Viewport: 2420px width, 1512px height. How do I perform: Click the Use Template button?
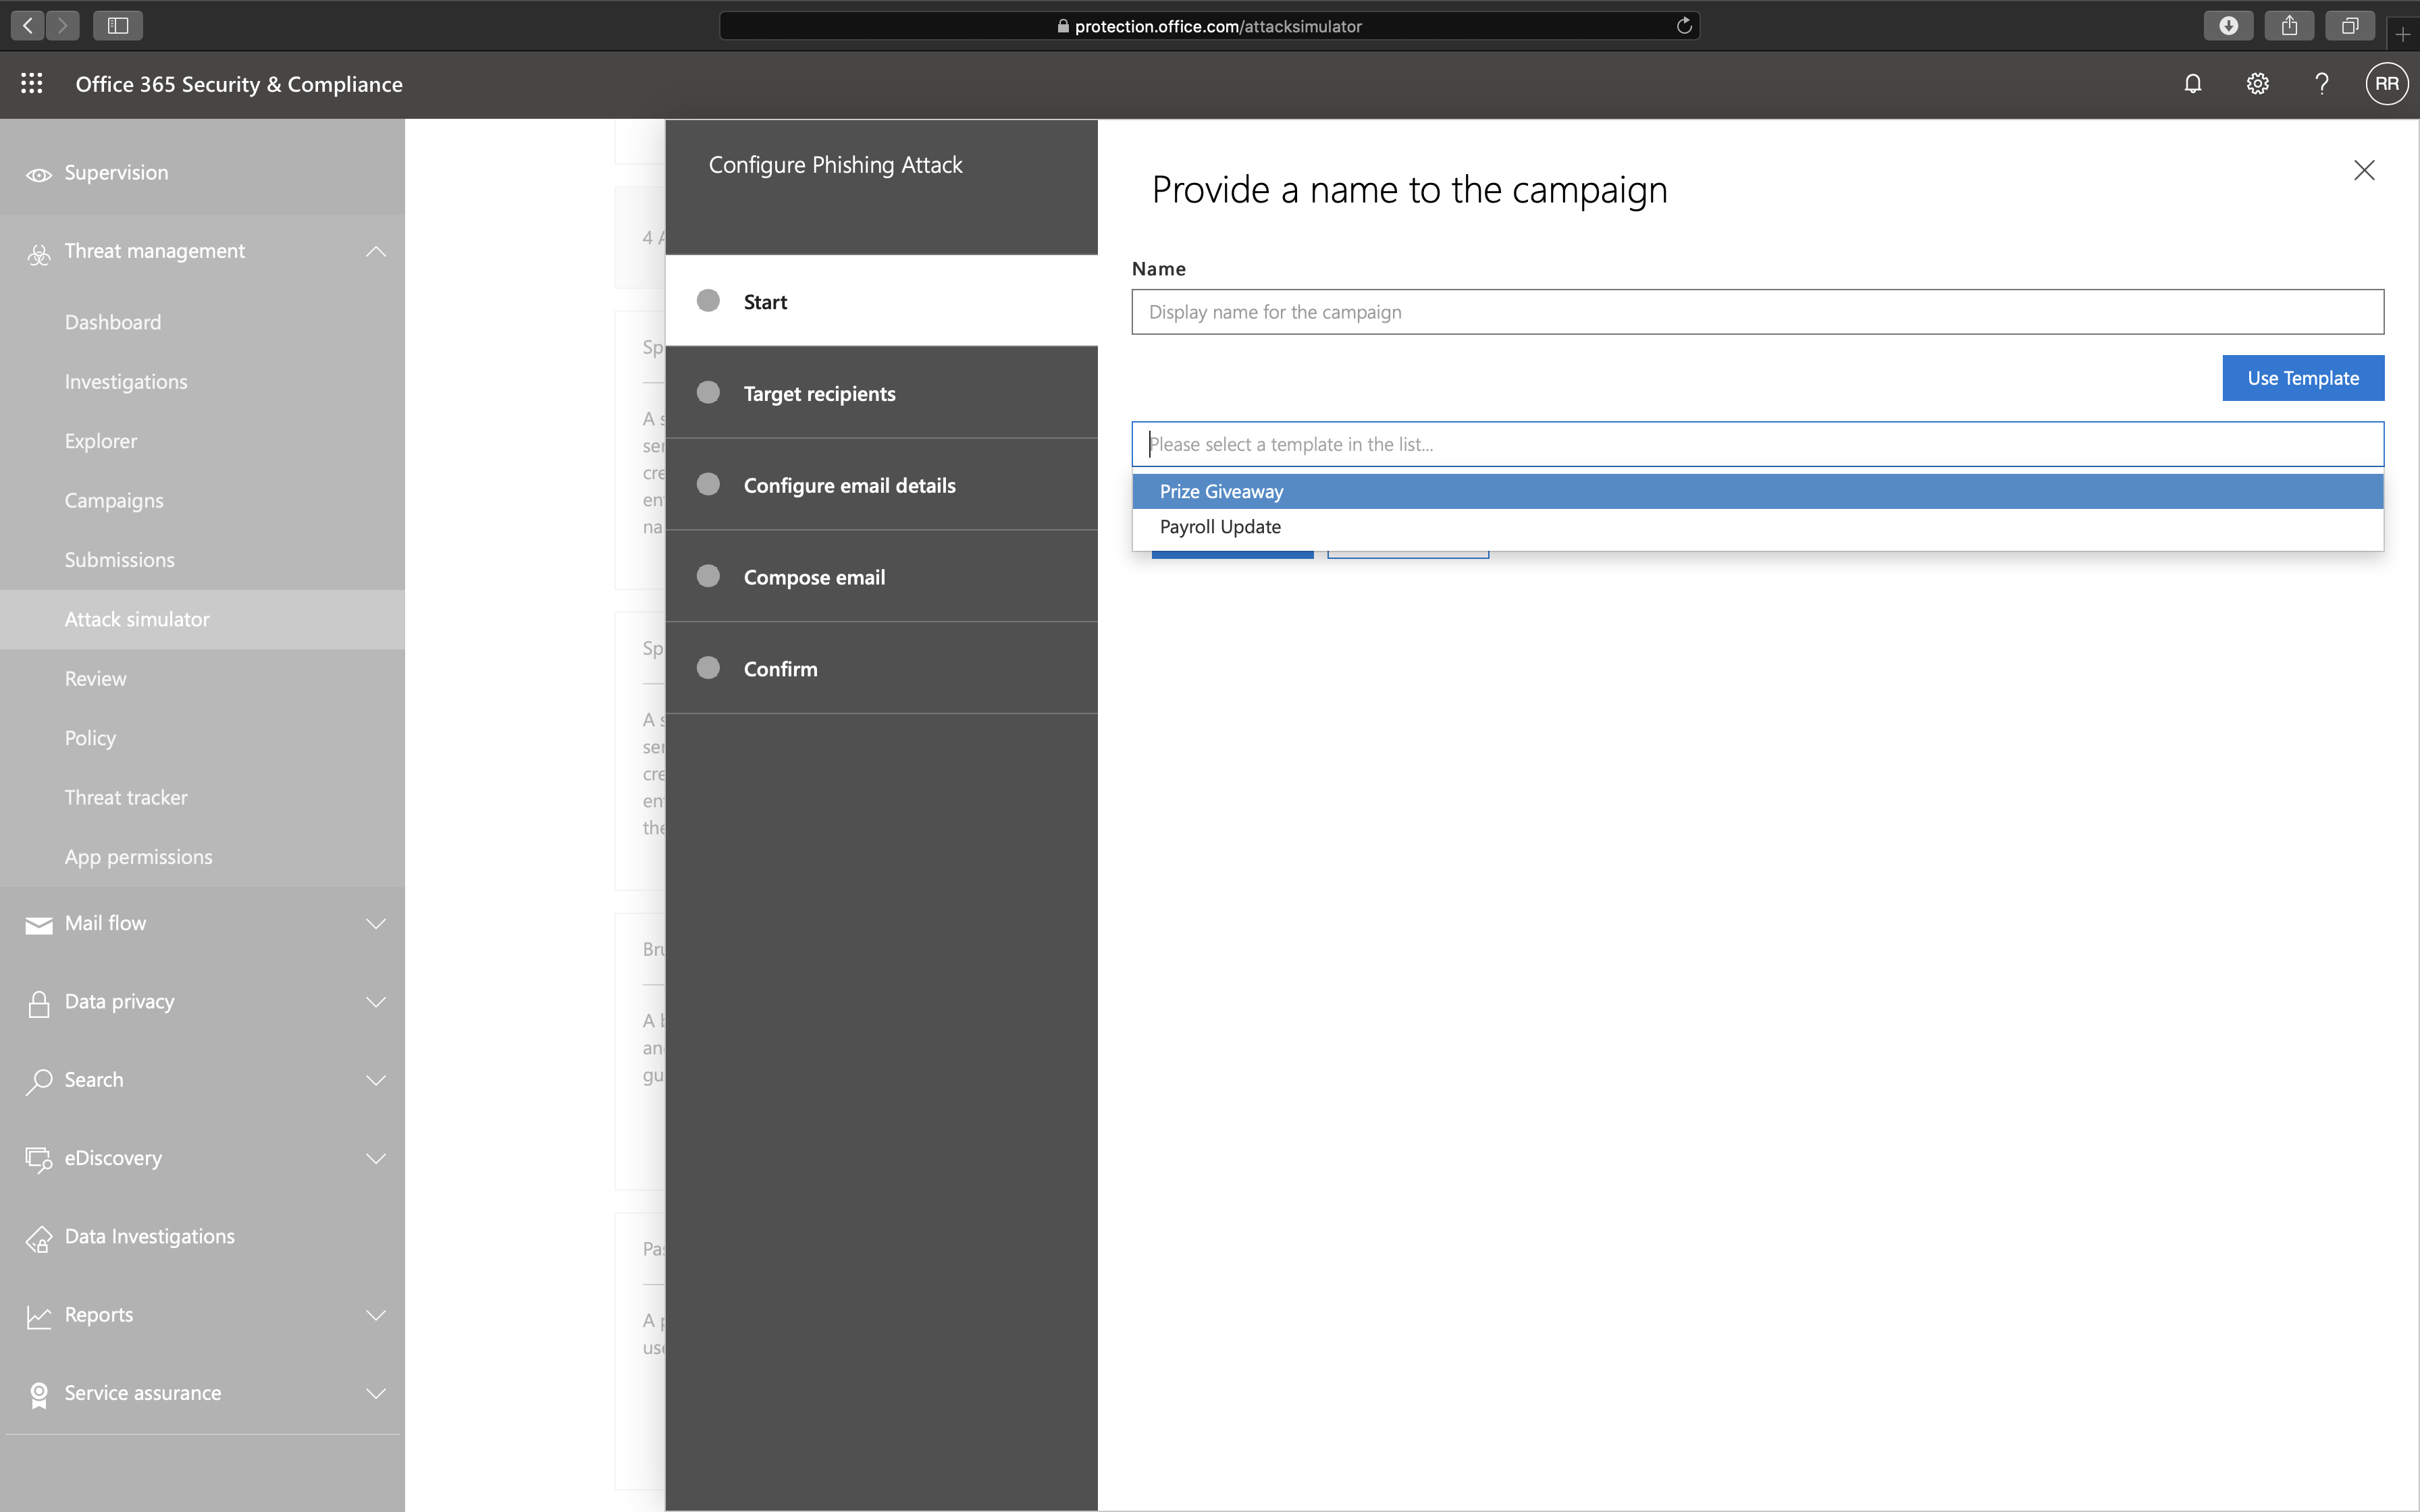(2302, 378)
